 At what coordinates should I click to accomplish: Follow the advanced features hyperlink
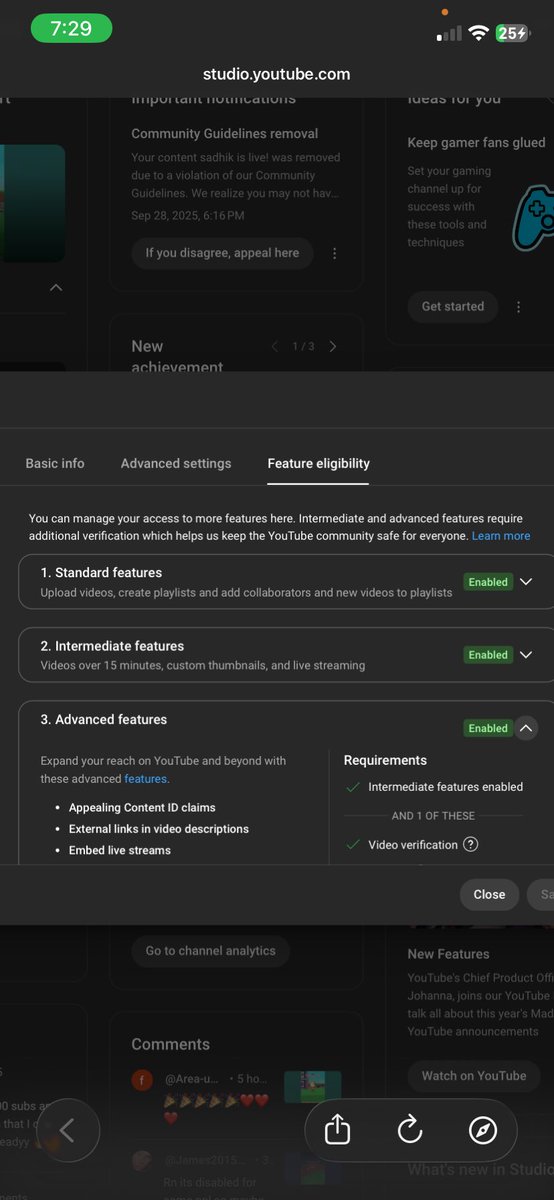click(x=145, y=778)
